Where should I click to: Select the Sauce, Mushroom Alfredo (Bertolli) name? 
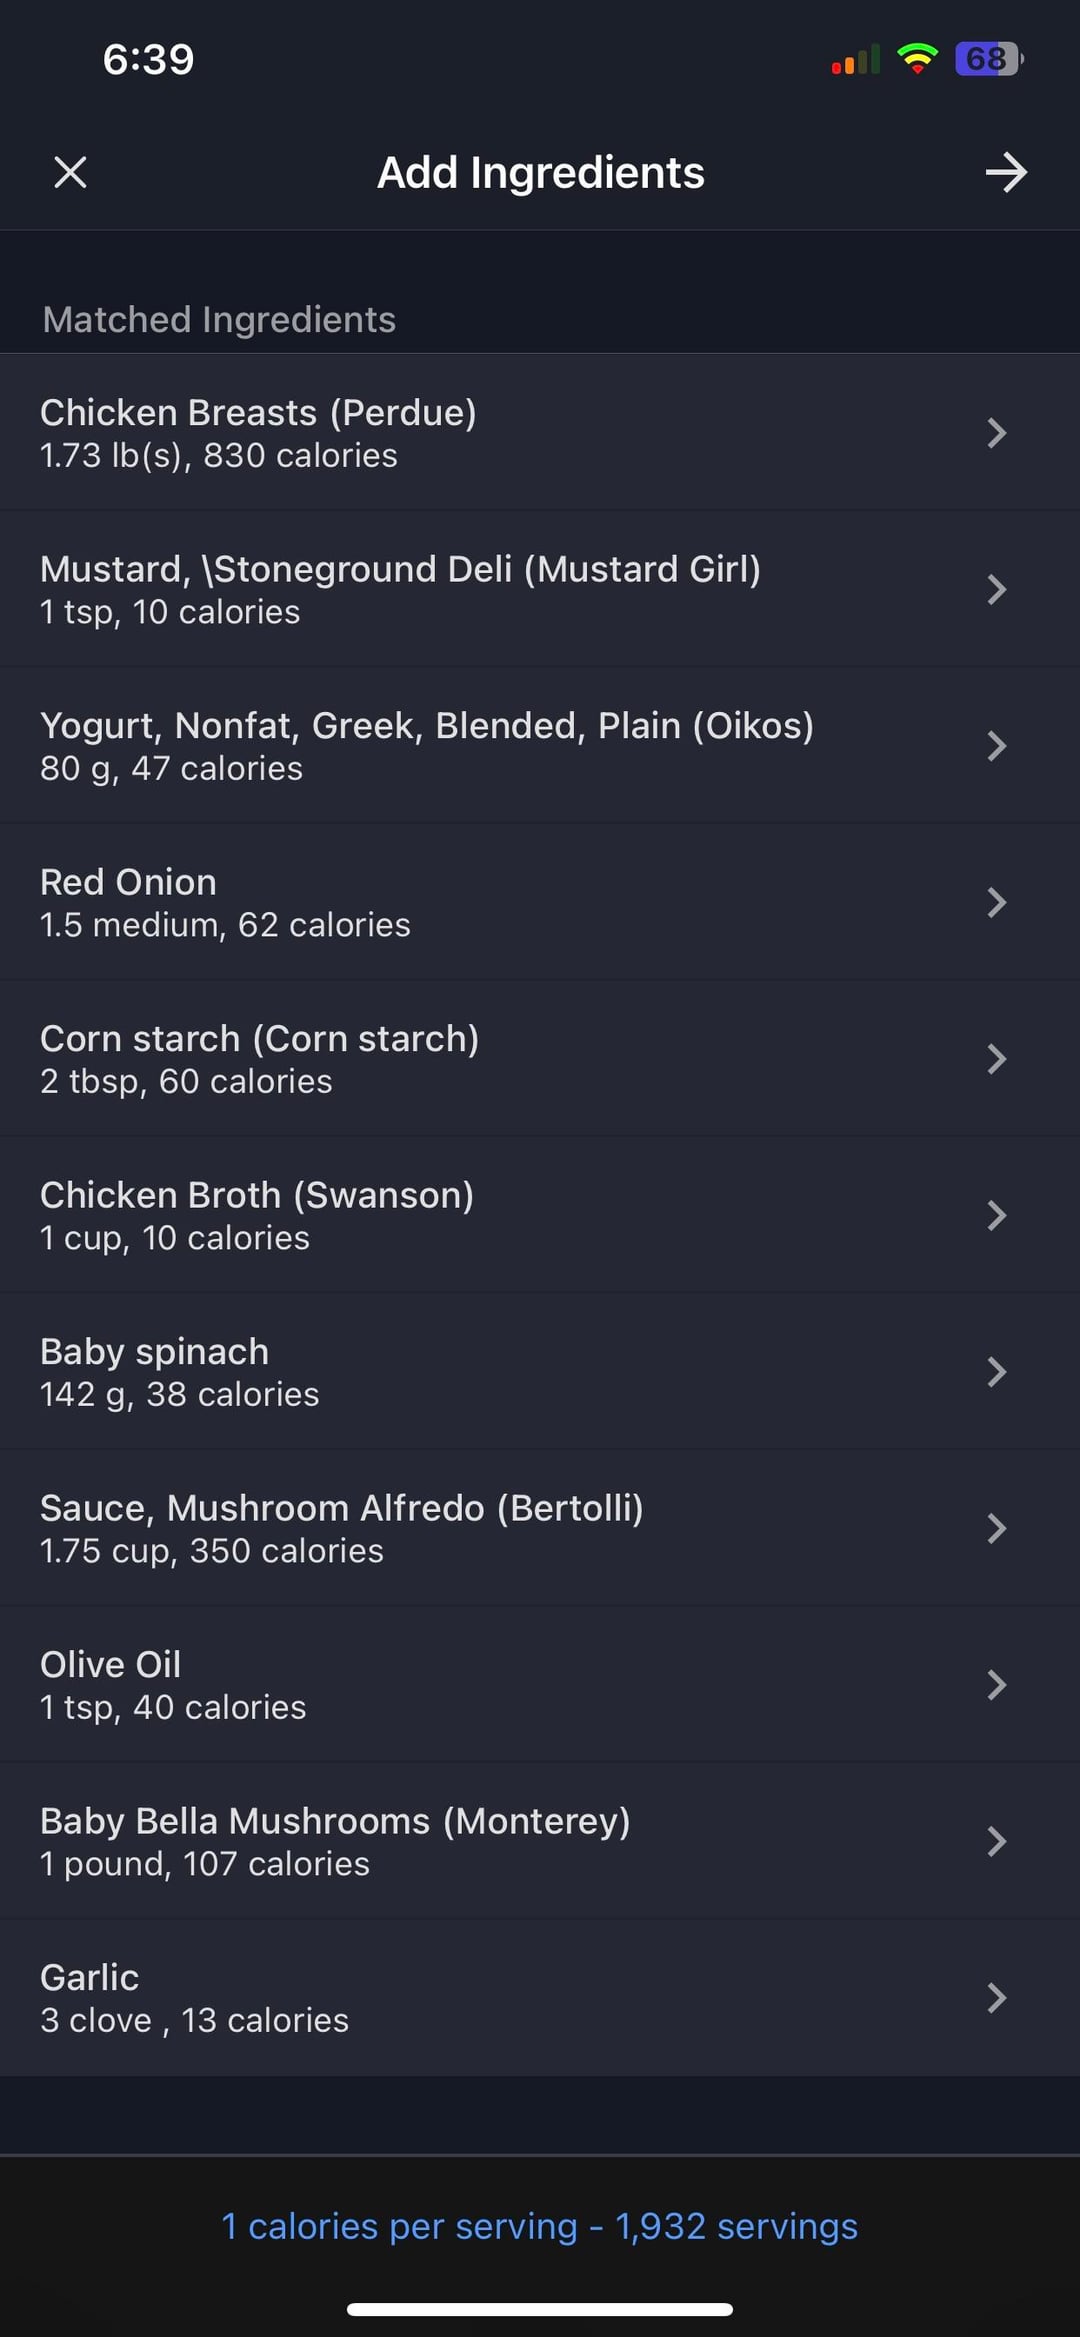click(x=341, y=1508)
